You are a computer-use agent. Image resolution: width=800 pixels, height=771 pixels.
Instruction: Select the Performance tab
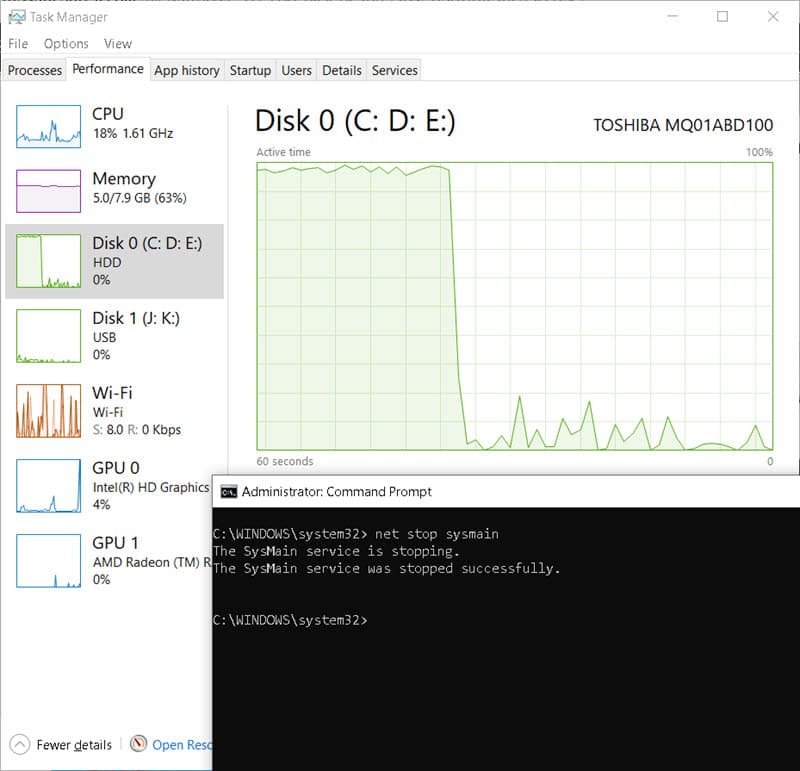point(108,69)
